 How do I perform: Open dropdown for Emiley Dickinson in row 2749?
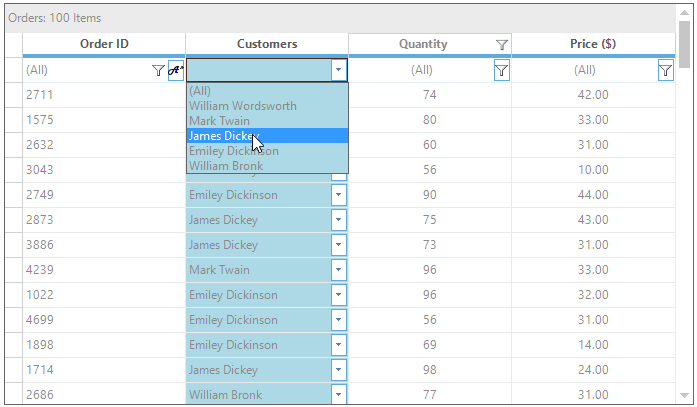click(x=339, y=195)
